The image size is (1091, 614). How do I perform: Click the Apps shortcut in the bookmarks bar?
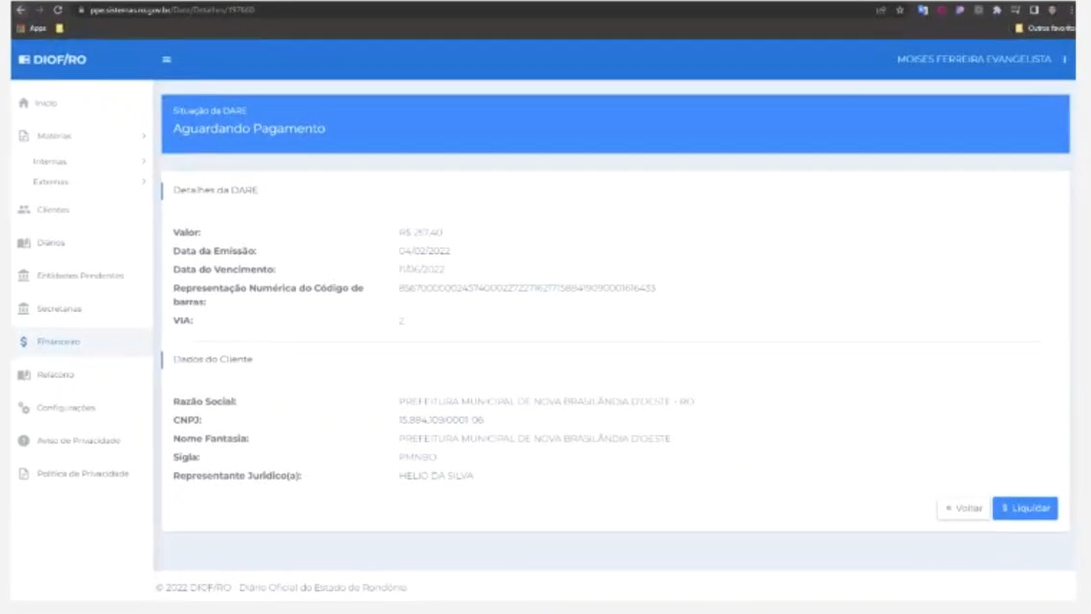pos(32,29)
